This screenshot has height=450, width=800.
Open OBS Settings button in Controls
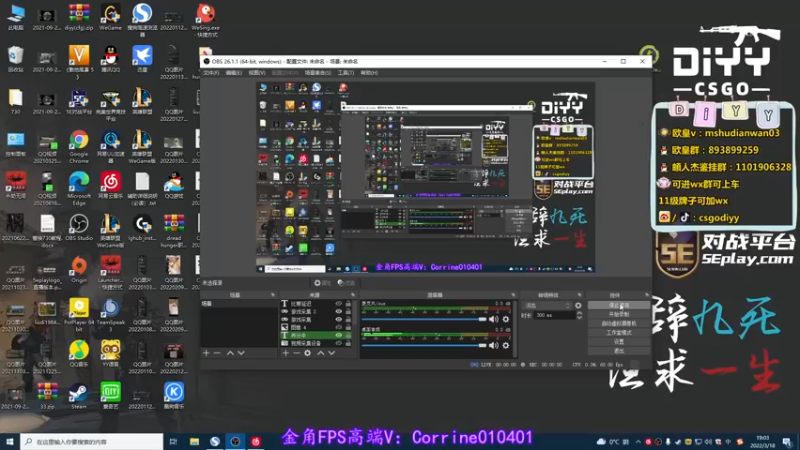619,341
